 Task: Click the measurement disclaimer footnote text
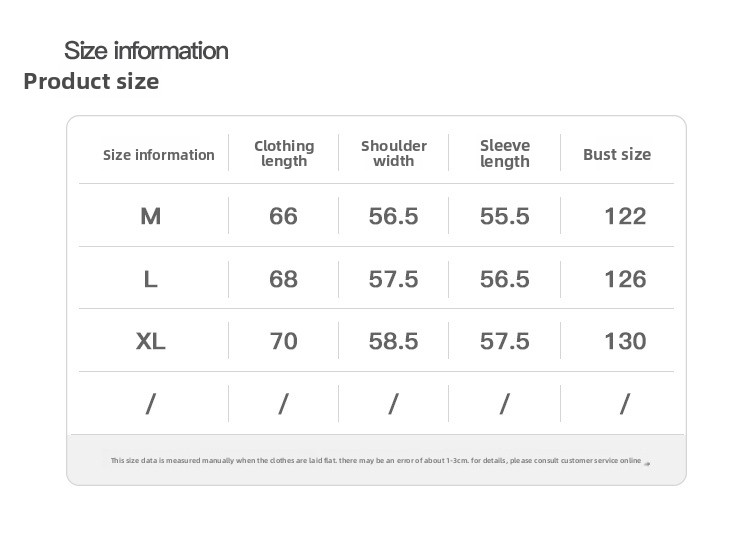375,461
